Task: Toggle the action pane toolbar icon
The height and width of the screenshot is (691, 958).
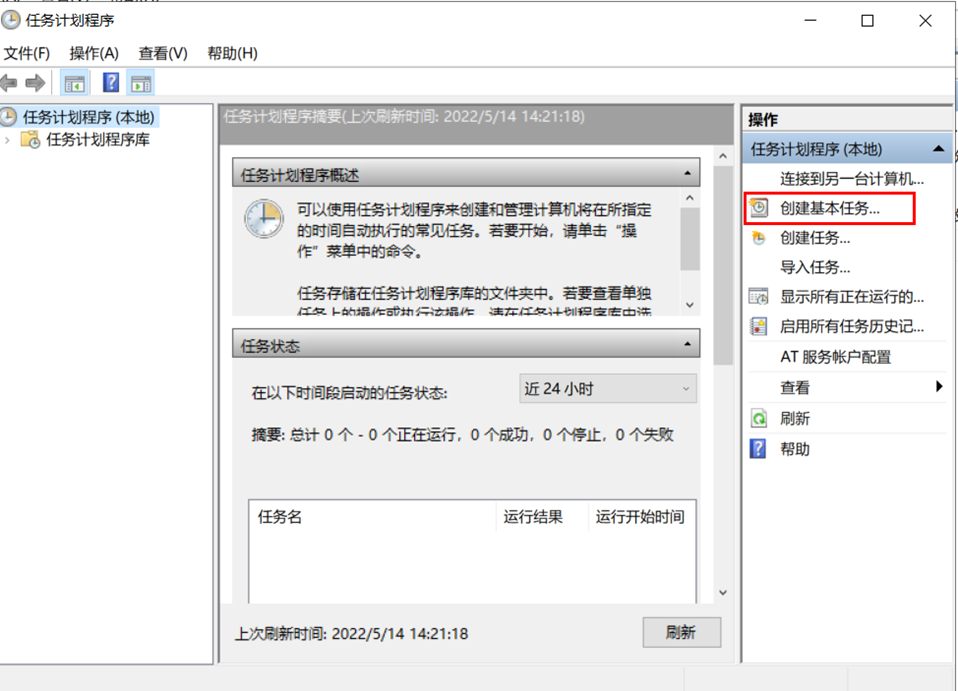Action: pyautogui.click(x=141, y=82)
